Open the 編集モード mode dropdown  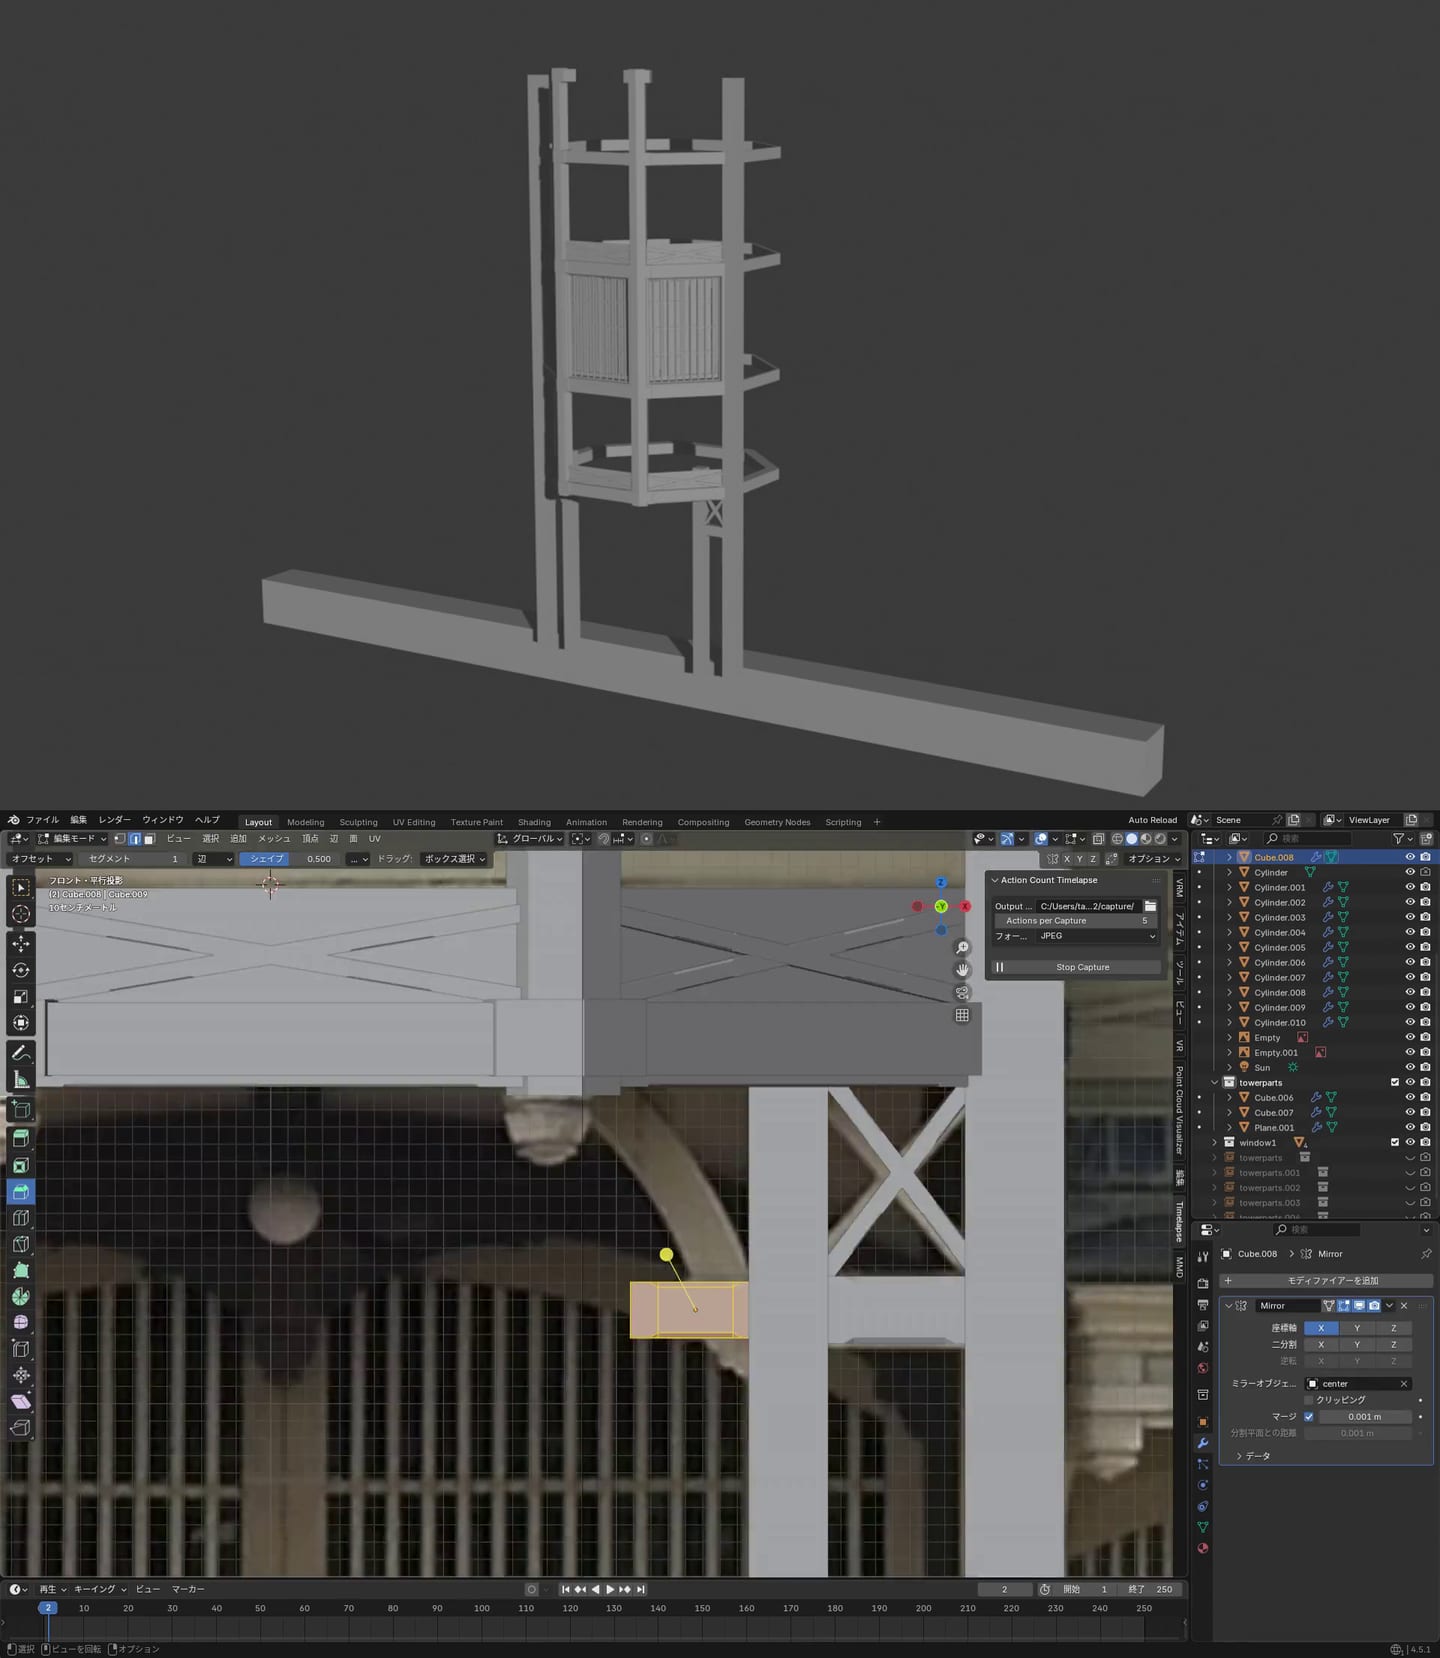point(71,839)
